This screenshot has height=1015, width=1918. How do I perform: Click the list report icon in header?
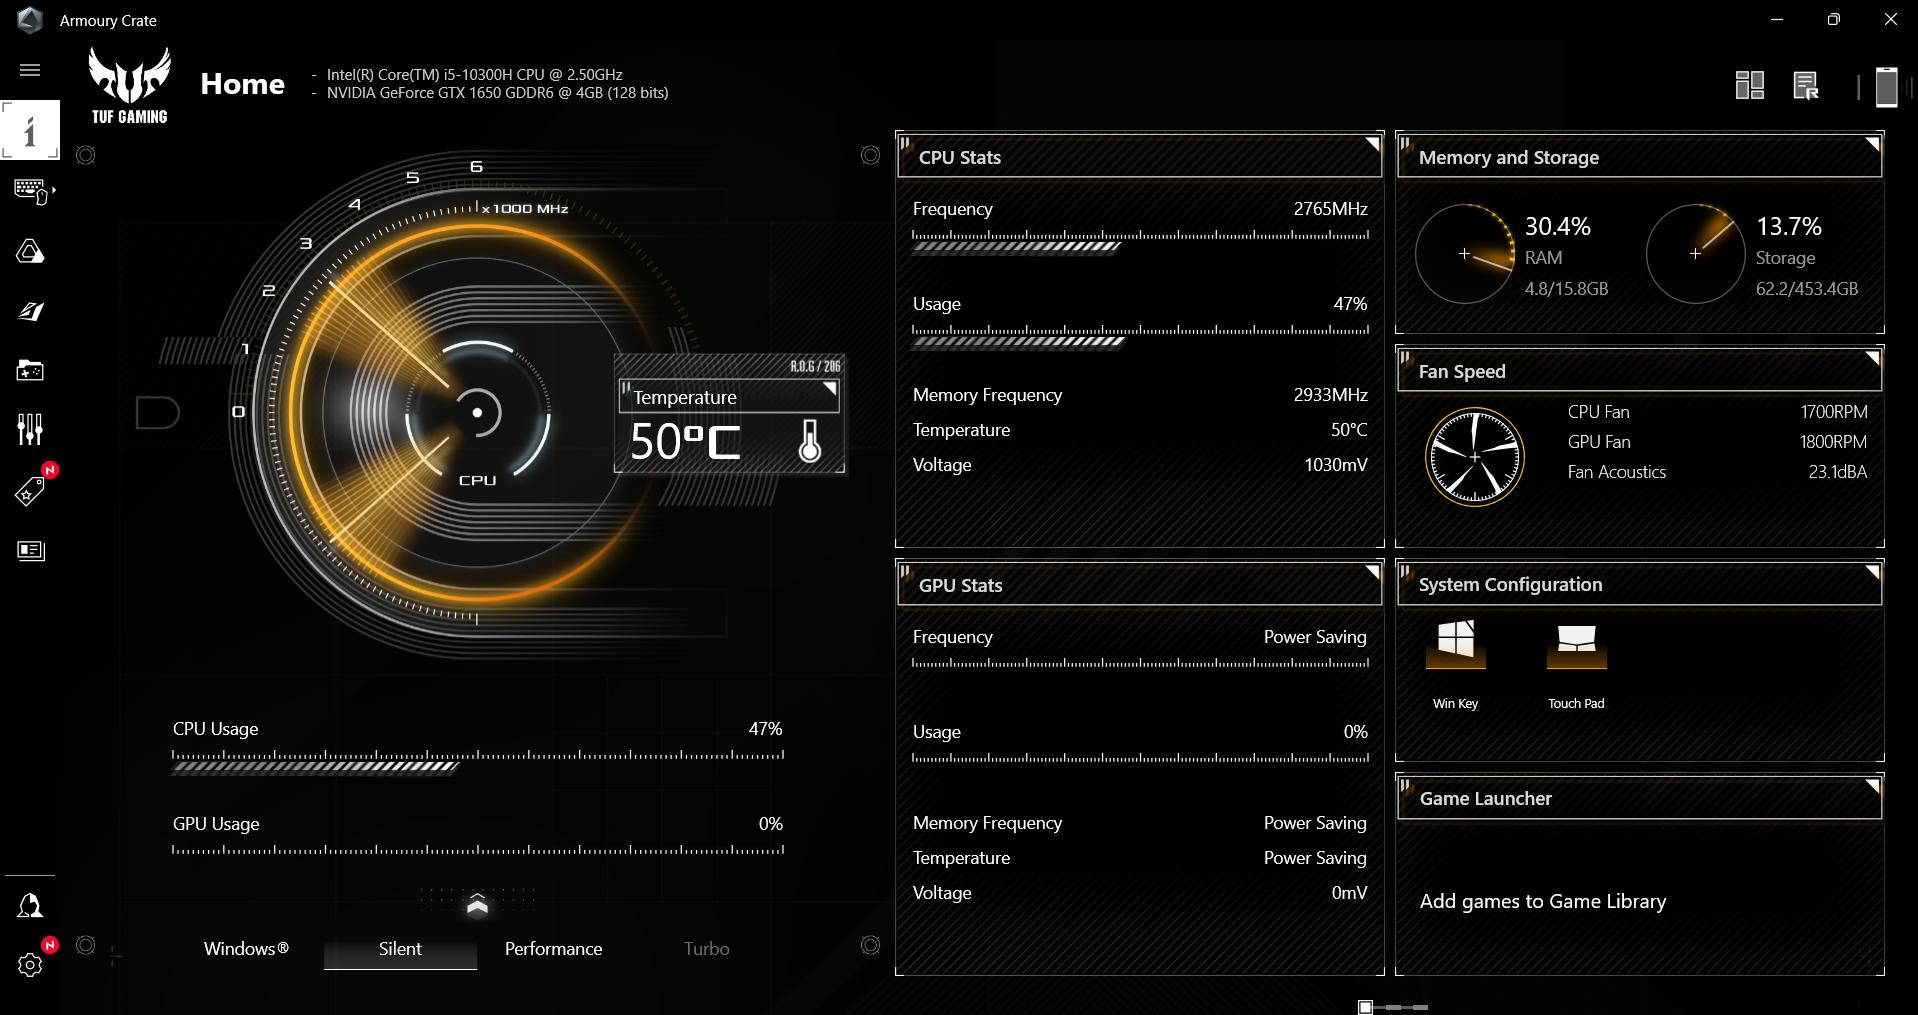(1805, 86)
